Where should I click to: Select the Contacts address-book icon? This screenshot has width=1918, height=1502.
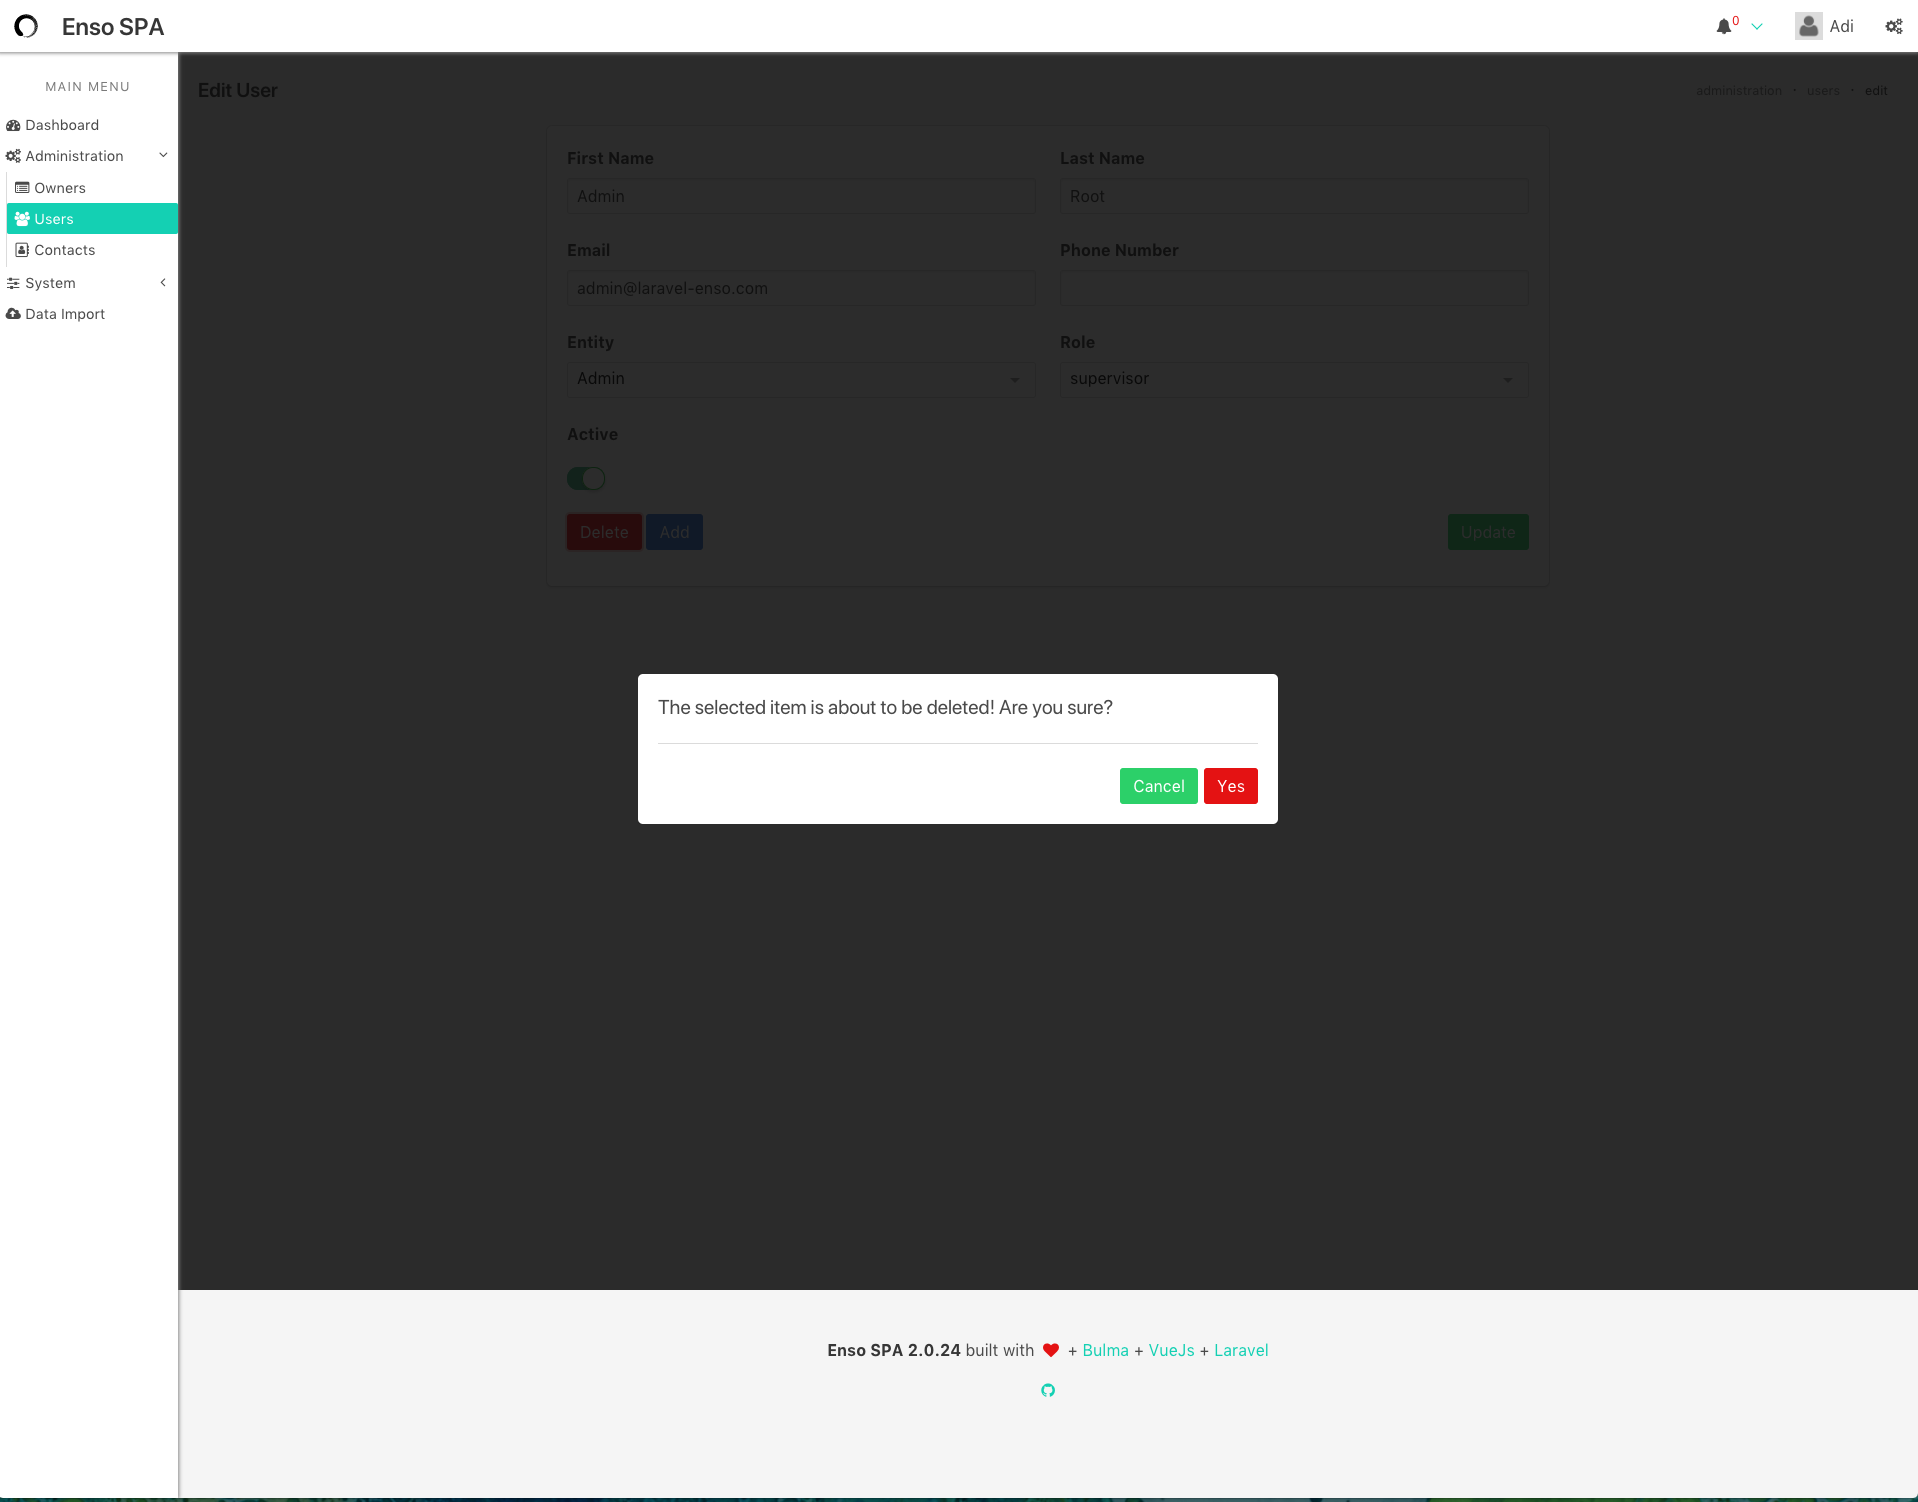pos(20,249)
